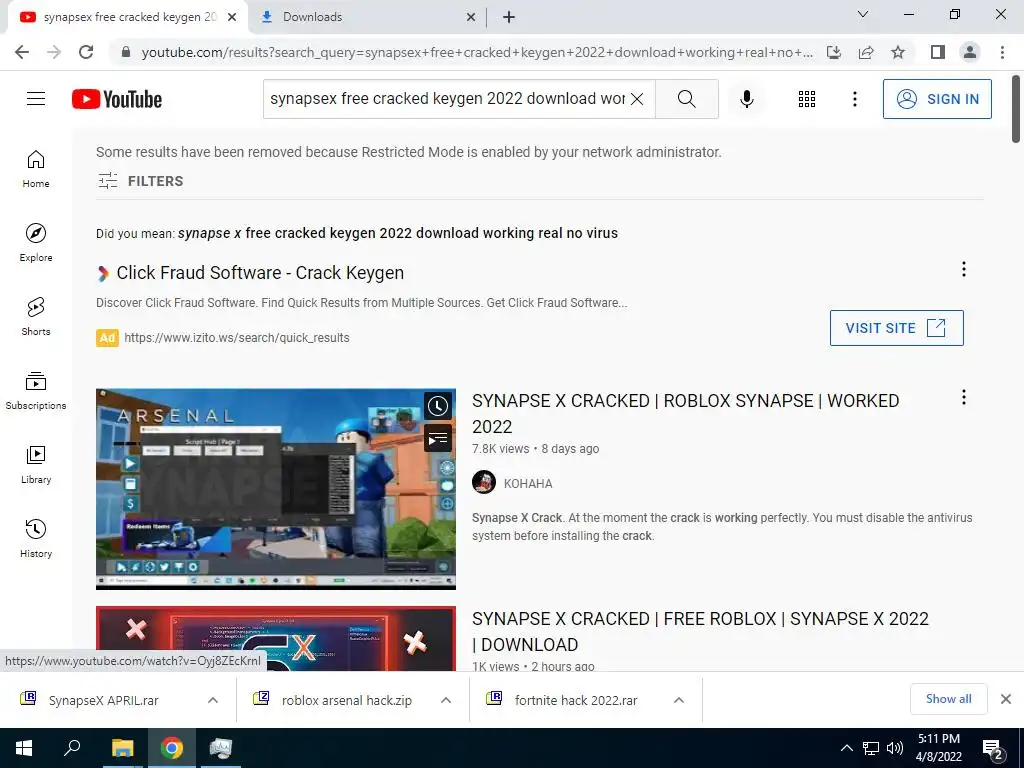Screen dimensions: 1024x768
Task: Bookmark this page with star
Action: [898, 52]
